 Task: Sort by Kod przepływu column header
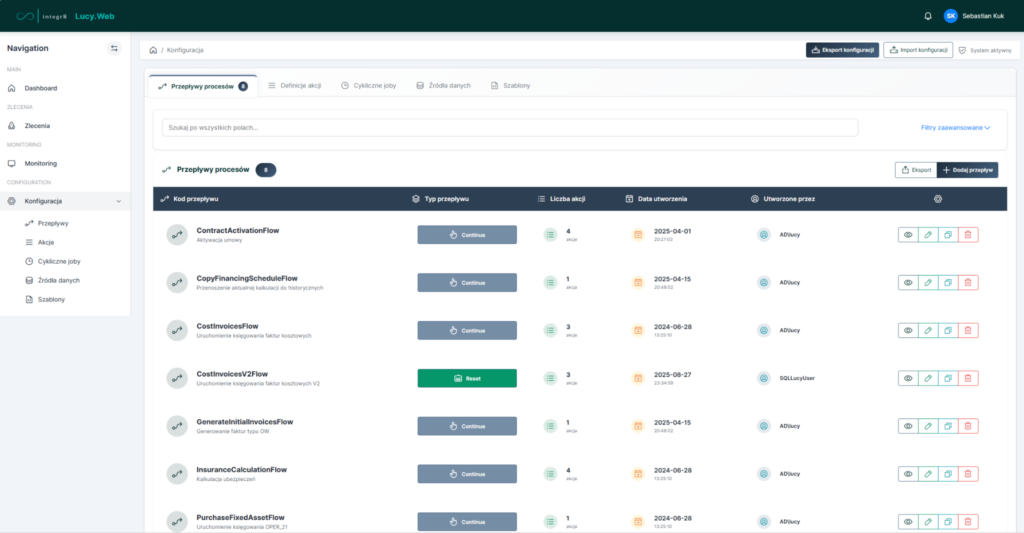pyautogui.click(x=195, y=199)
